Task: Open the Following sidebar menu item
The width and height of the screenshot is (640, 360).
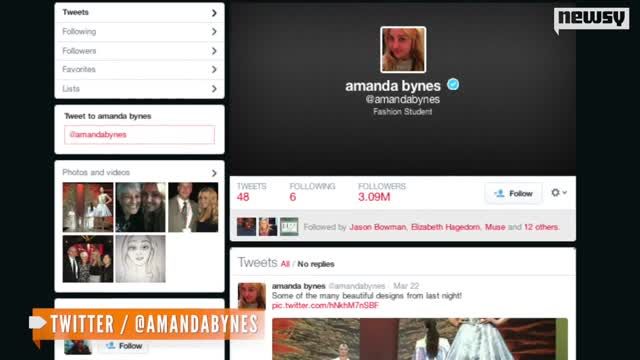Action: [139, 32]
